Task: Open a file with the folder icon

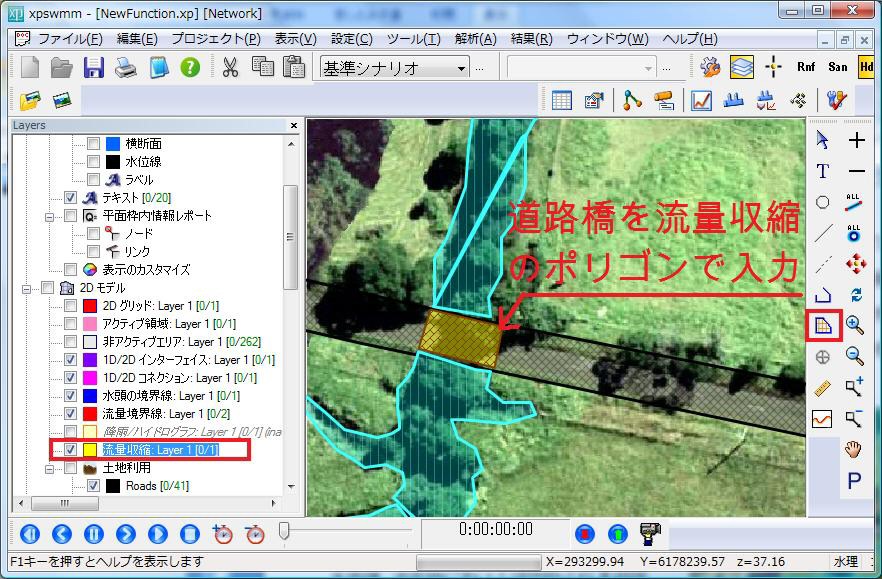Action: click(61, 68)
